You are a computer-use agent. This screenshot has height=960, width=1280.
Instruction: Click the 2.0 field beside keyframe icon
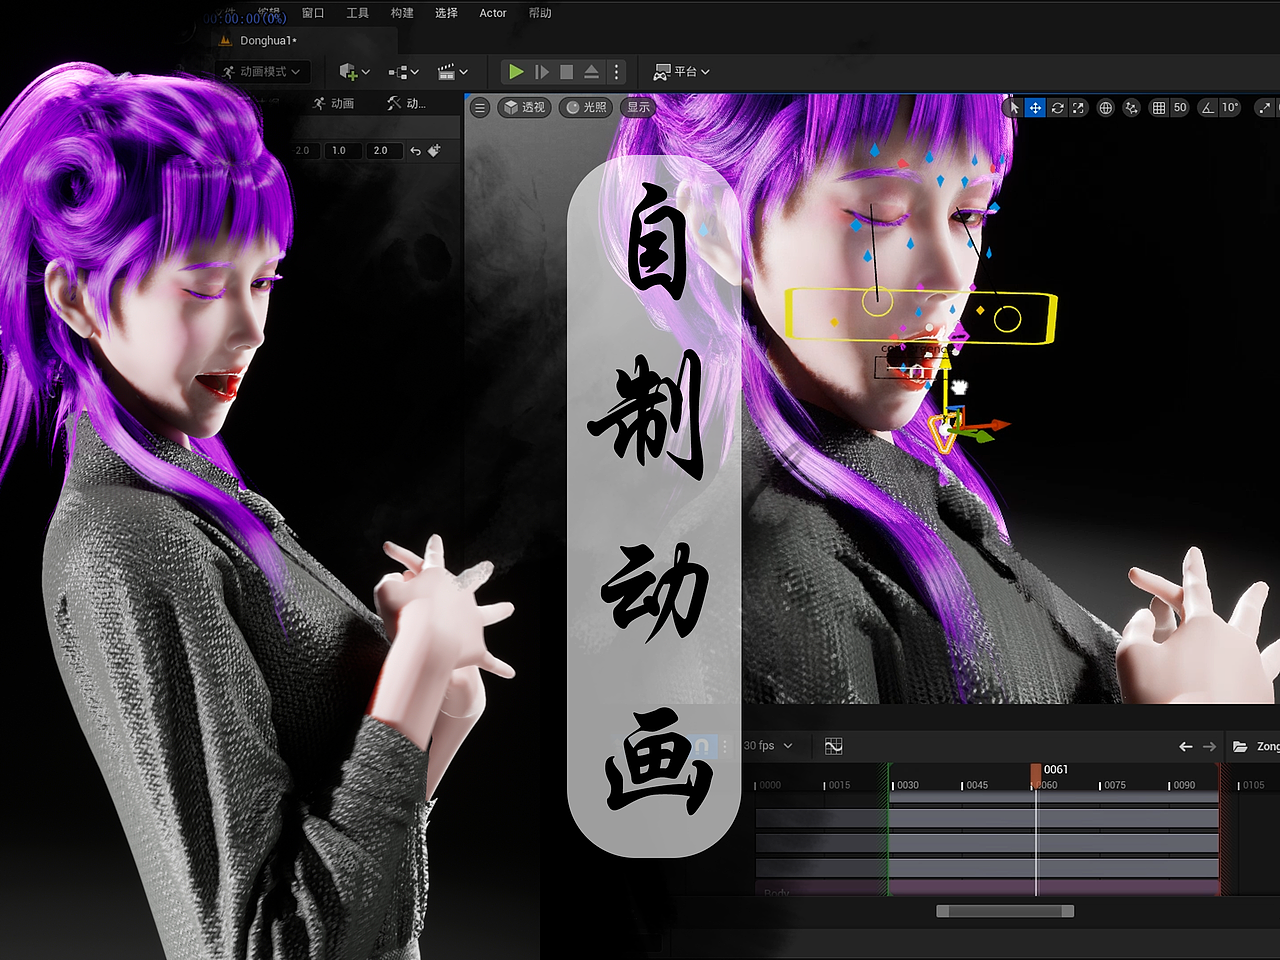pos(384,151)
